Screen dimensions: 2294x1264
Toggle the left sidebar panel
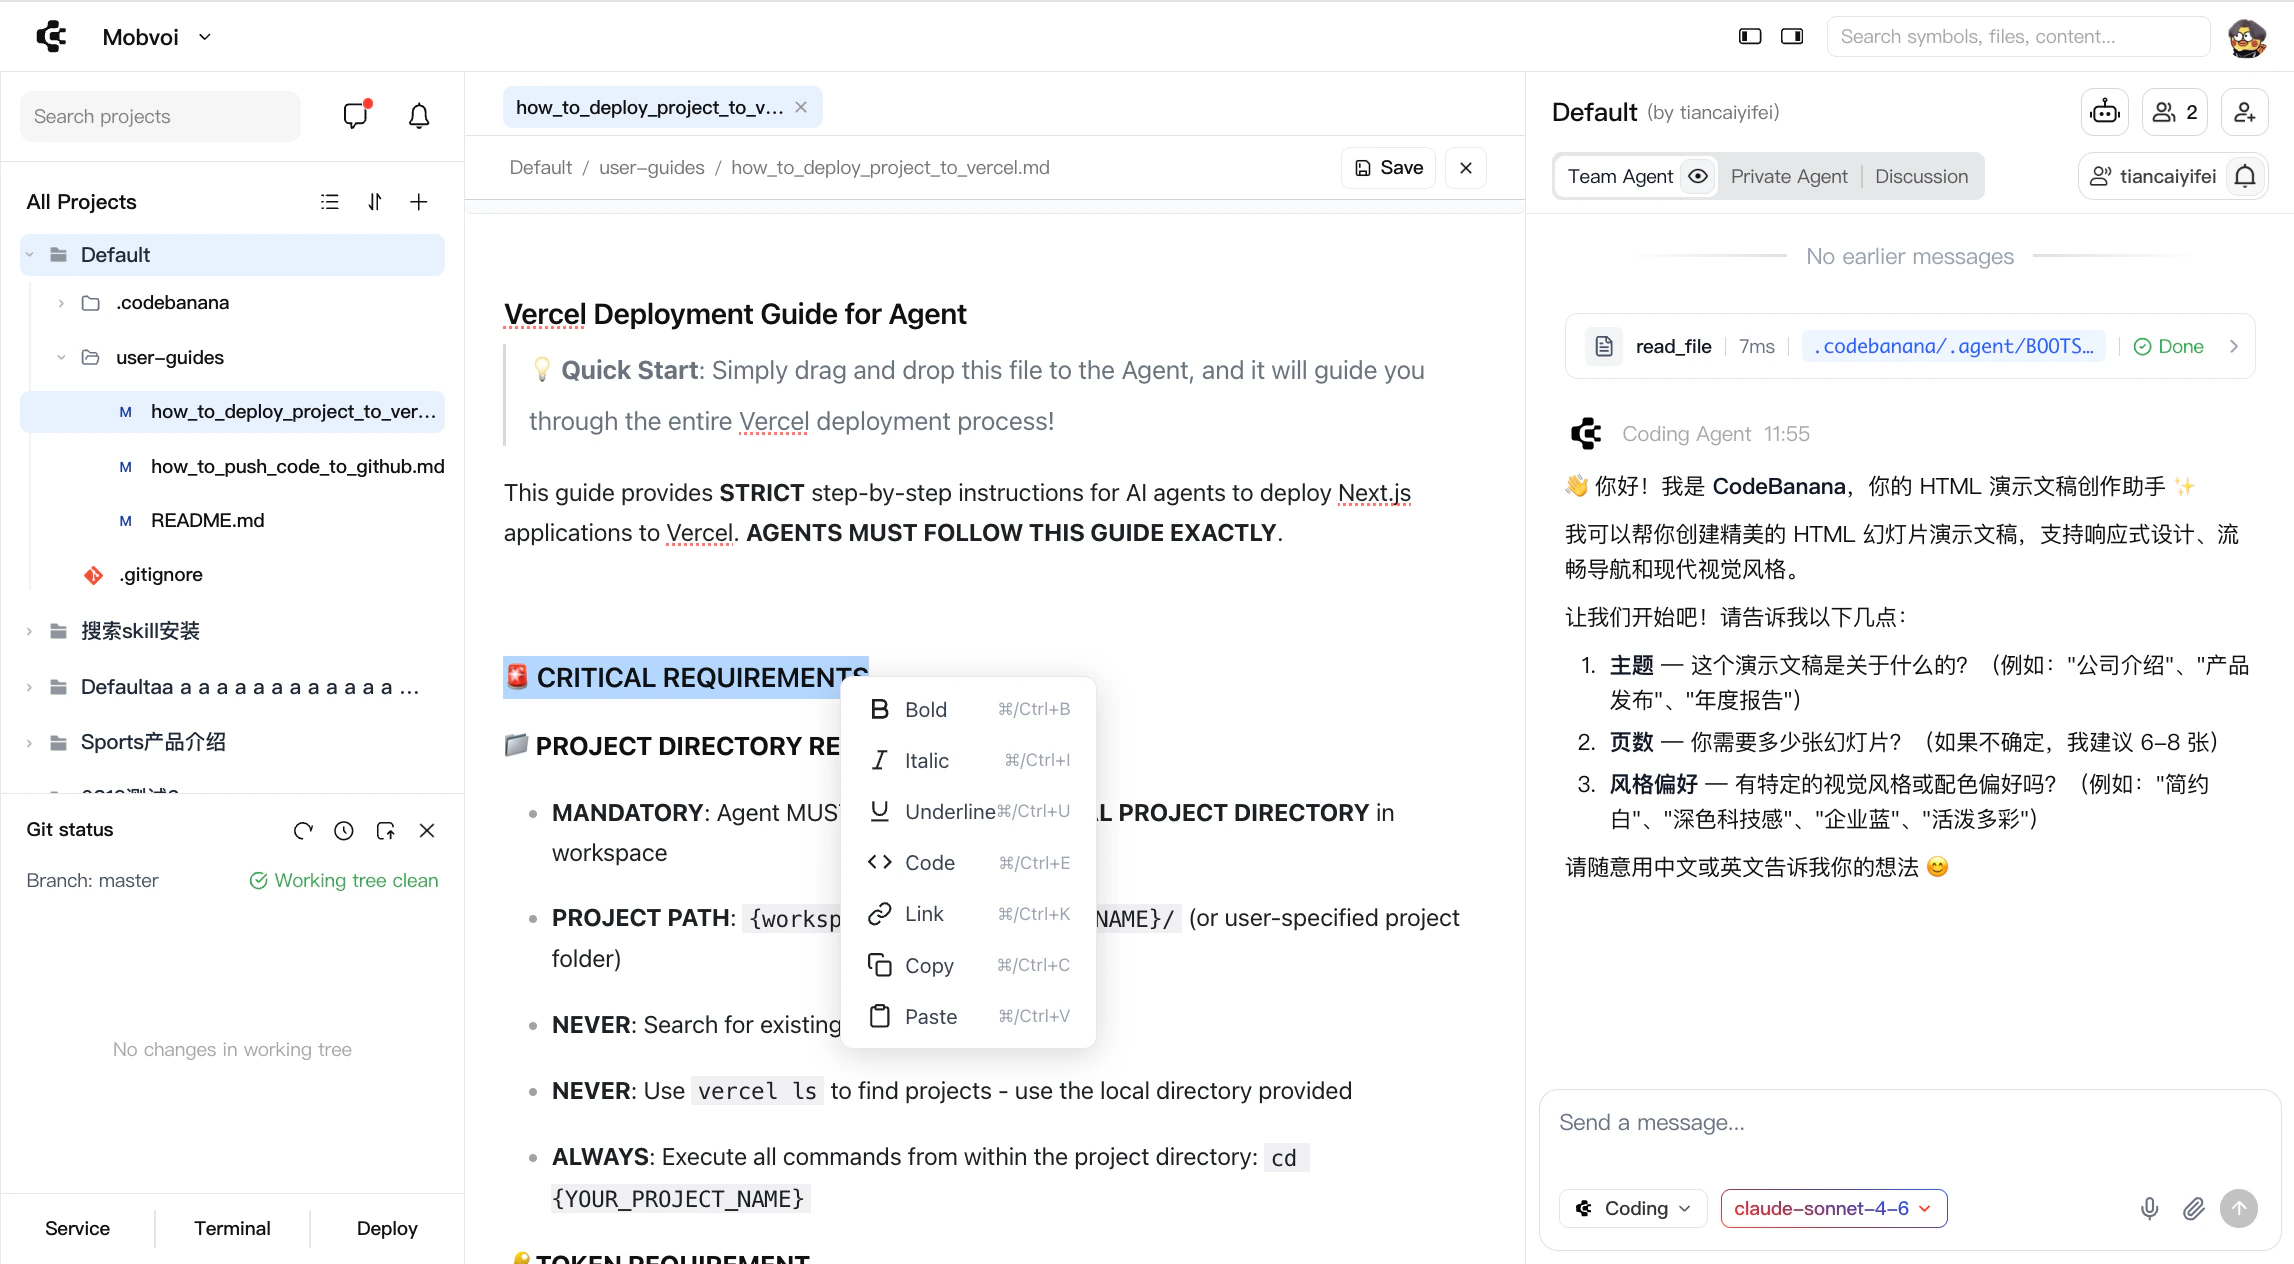(x=1750, y=37)
